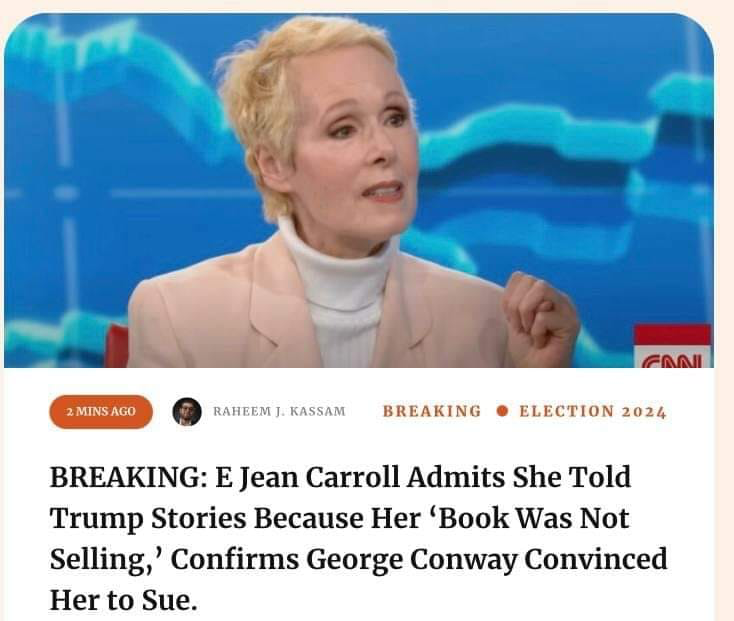
Task: Click the article's hero image
Action: click(x=359, y=190)
